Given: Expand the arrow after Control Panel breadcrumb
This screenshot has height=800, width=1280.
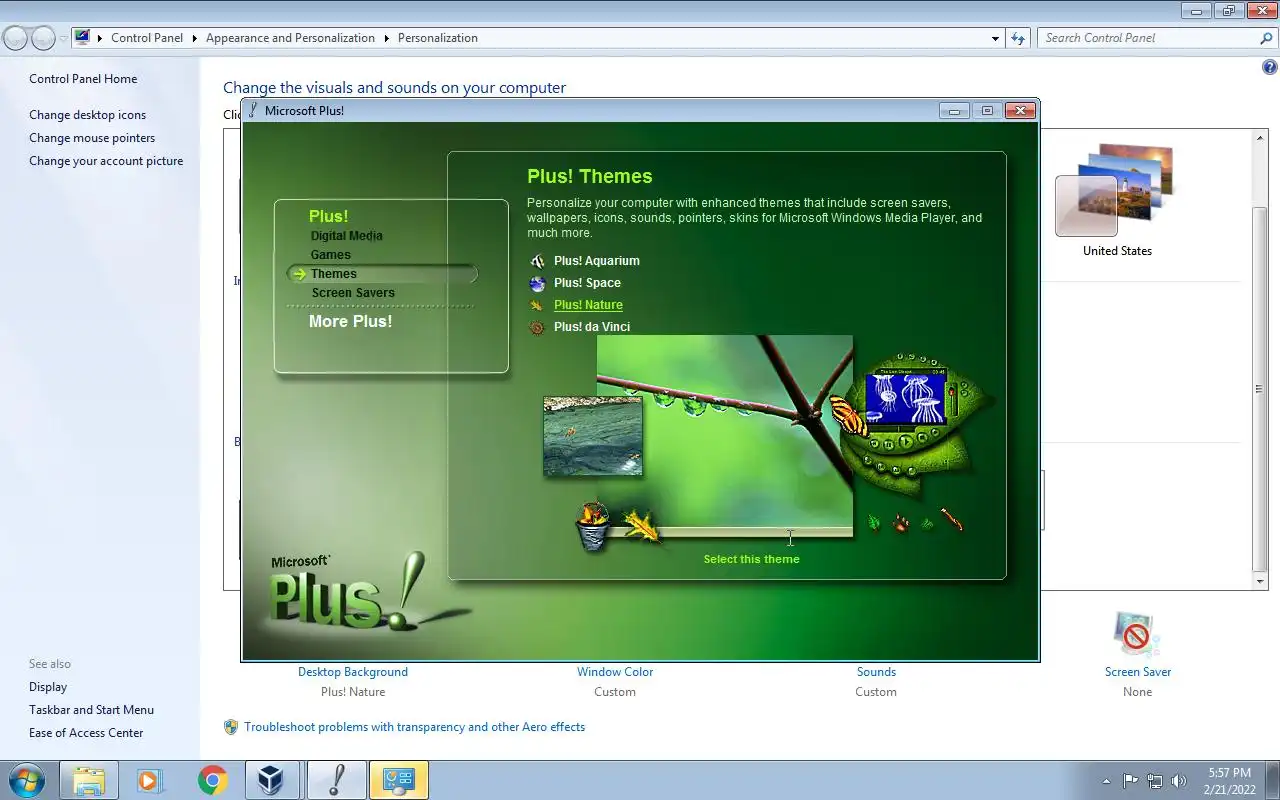Looking at the screenshot, I should coord(194,38).
